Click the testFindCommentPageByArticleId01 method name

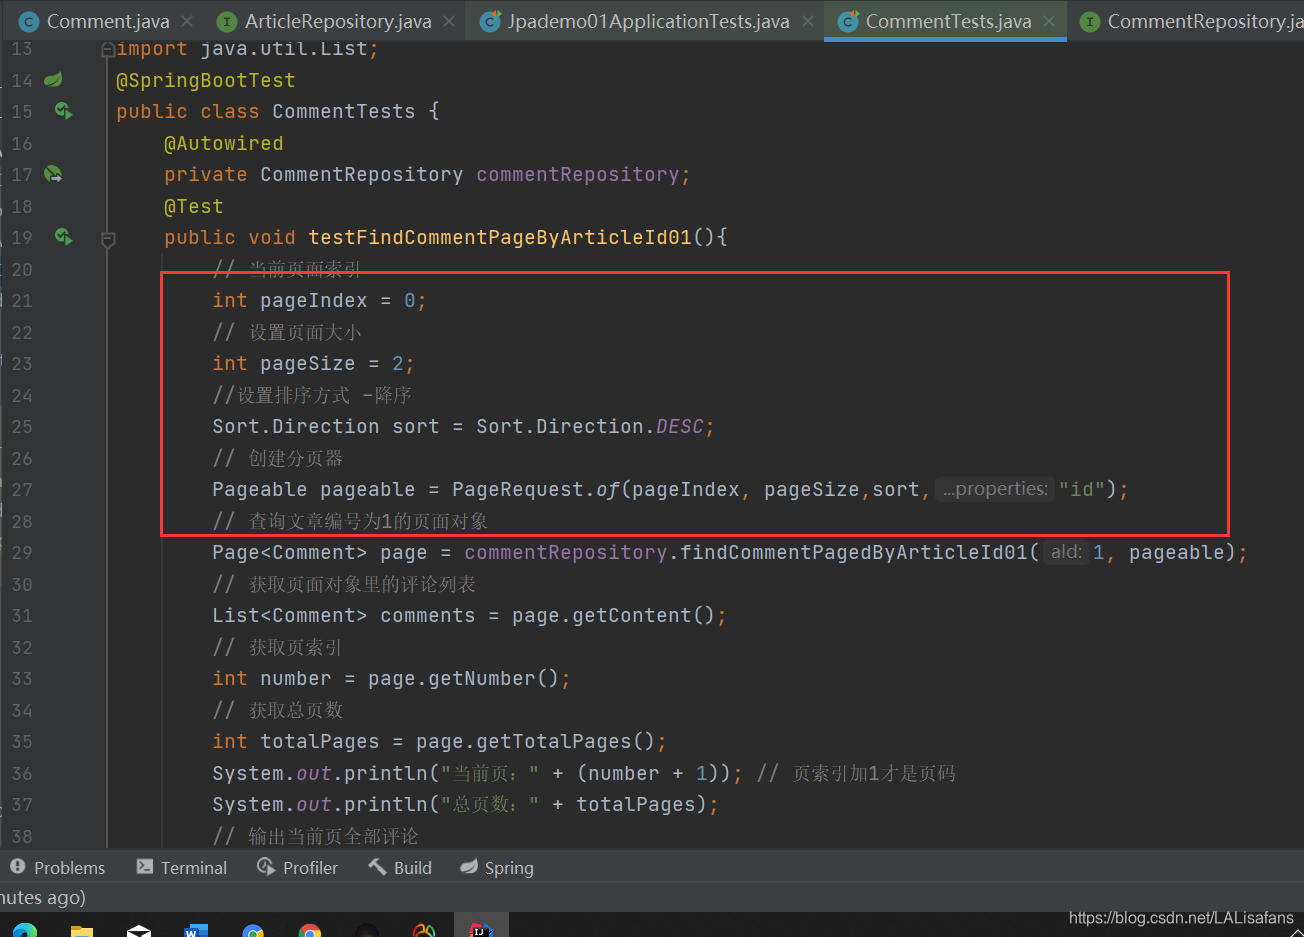coord(500,237)
